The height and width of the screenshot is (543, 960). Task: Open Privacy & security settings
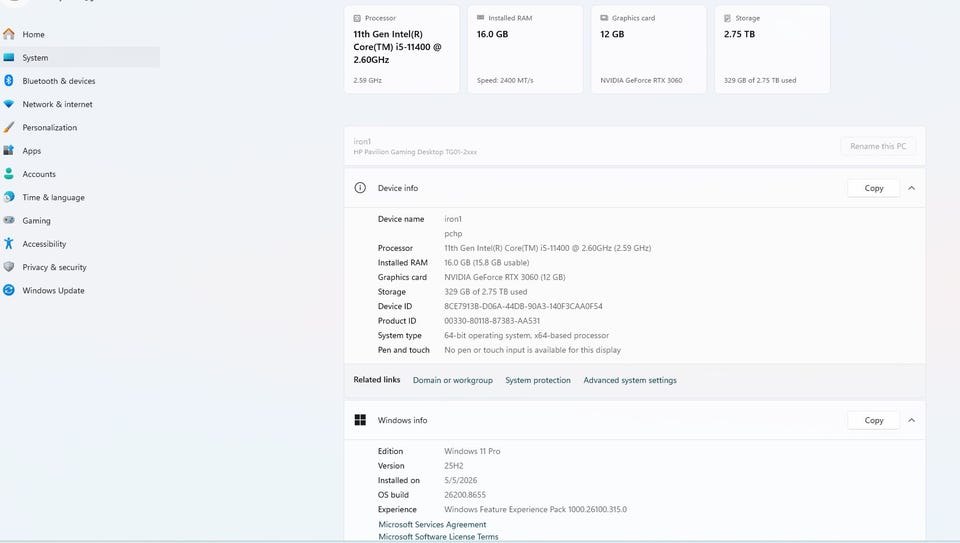pyautogui.click(x=80, y=267)
